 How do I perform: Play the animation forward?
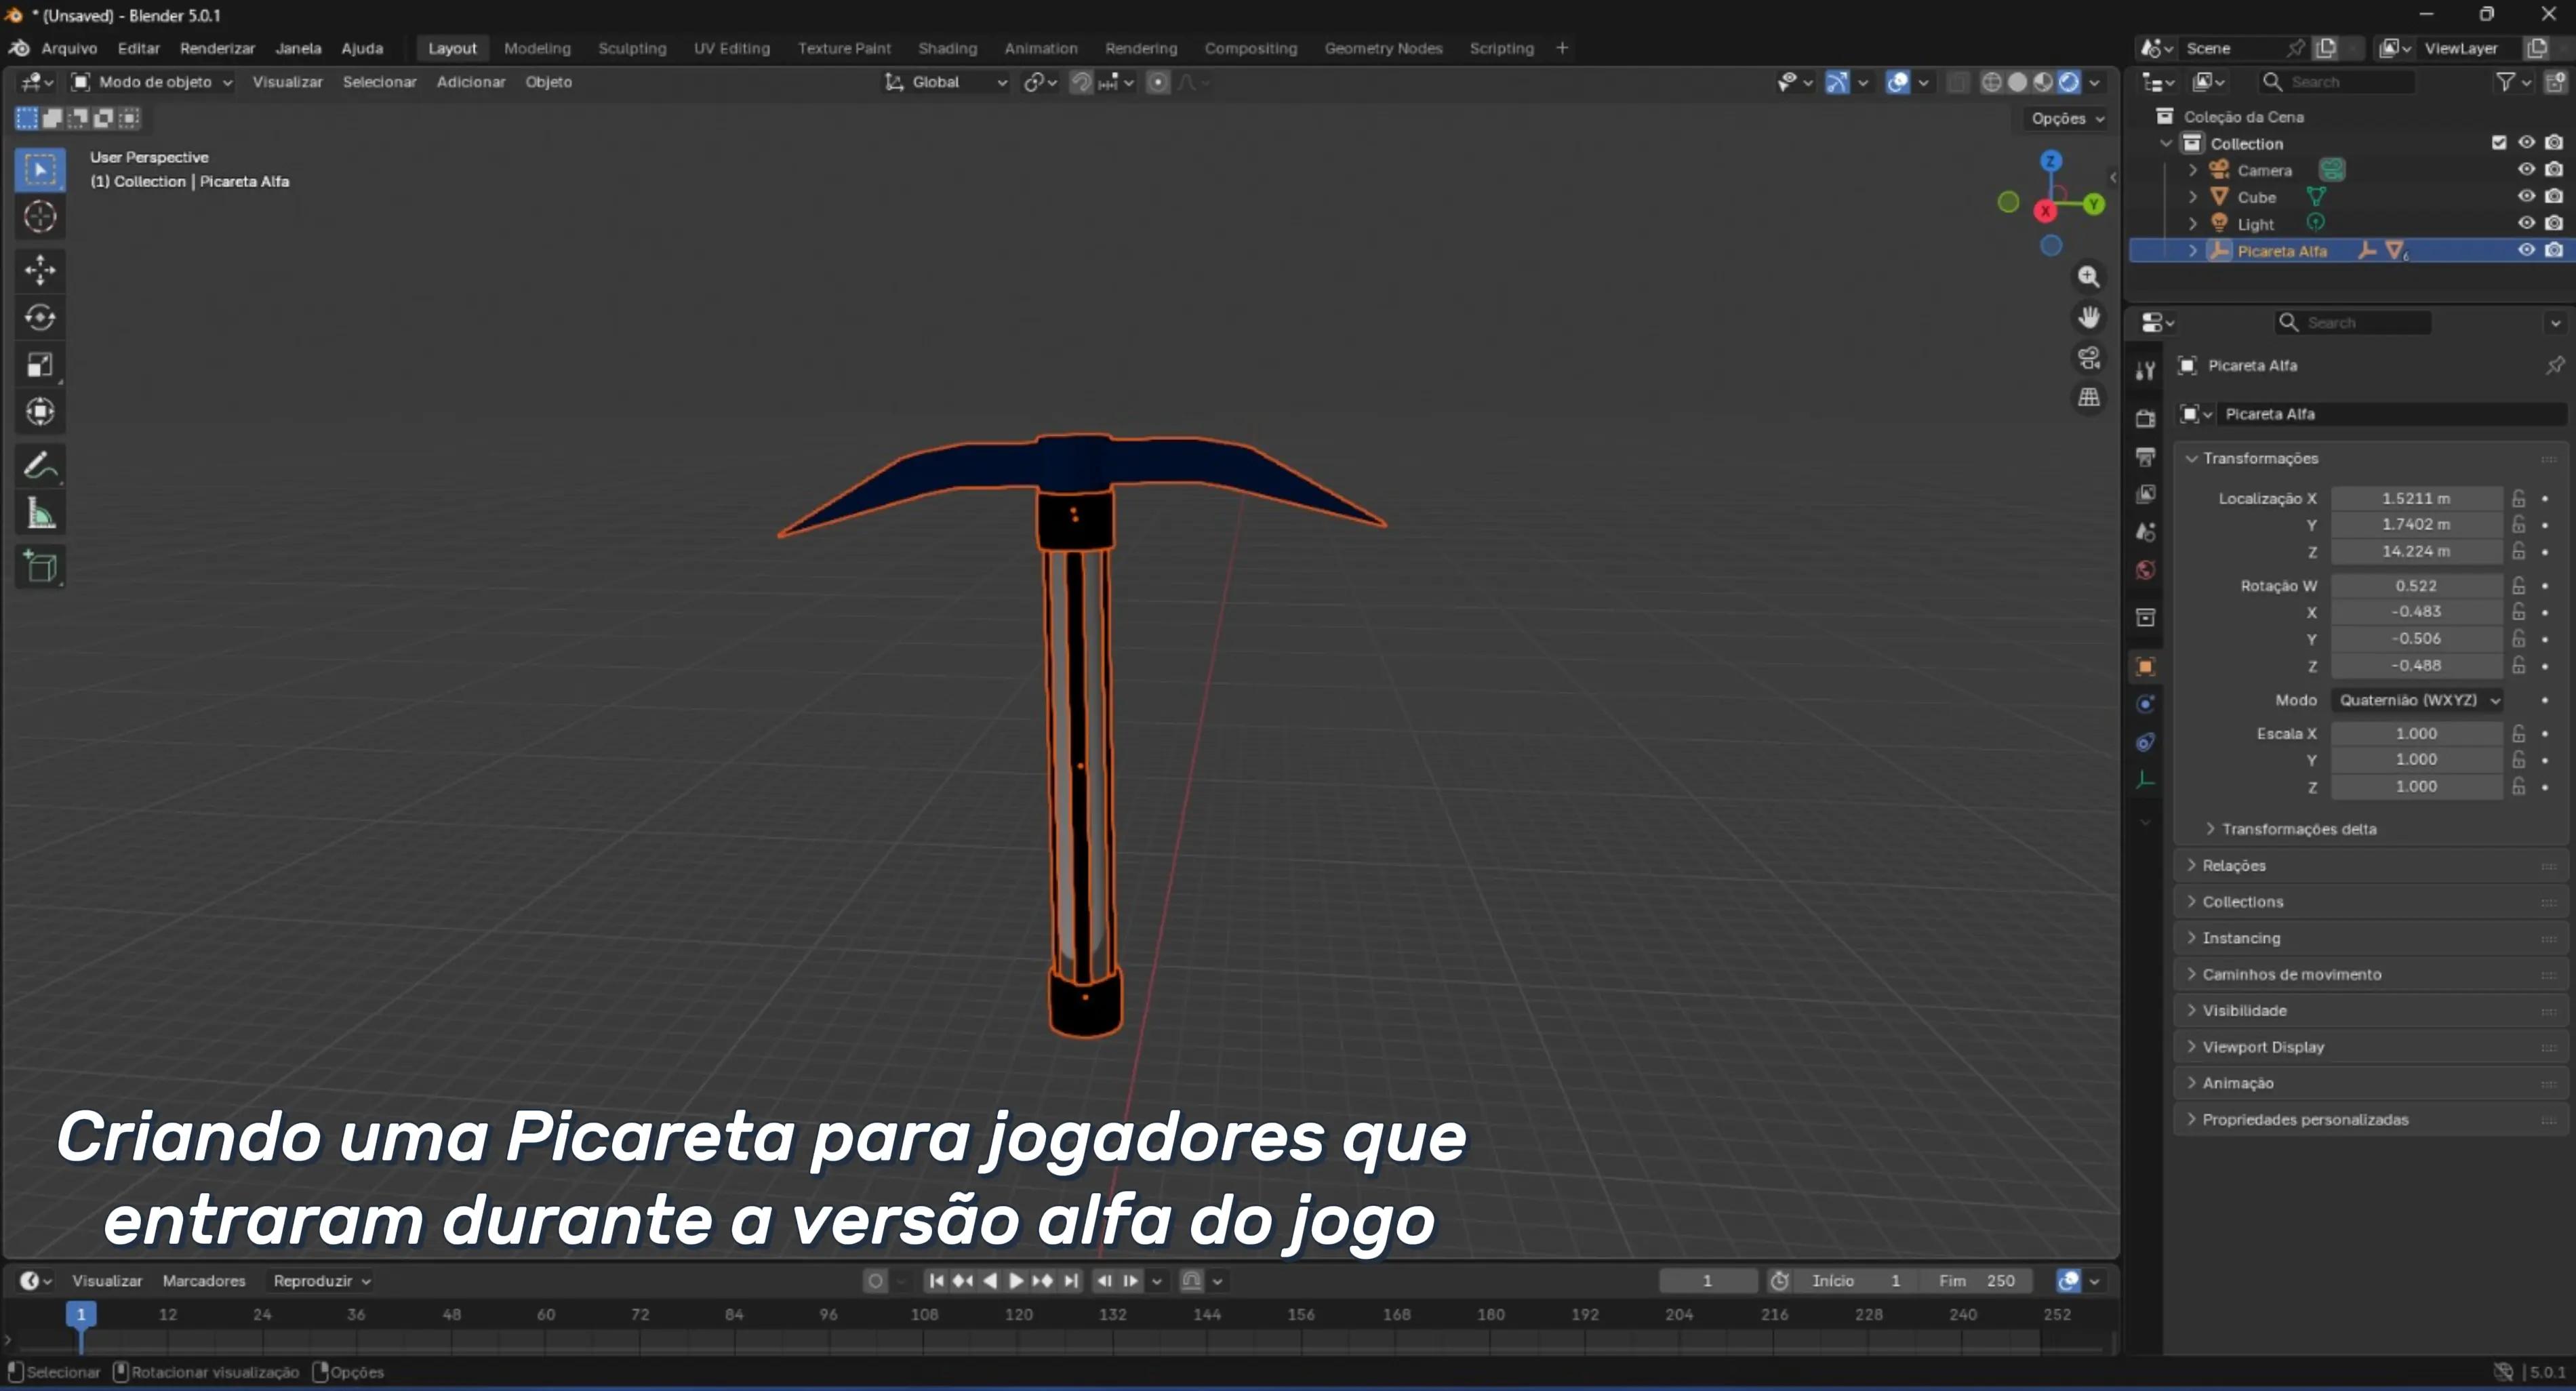[x=1015, y=1281]
